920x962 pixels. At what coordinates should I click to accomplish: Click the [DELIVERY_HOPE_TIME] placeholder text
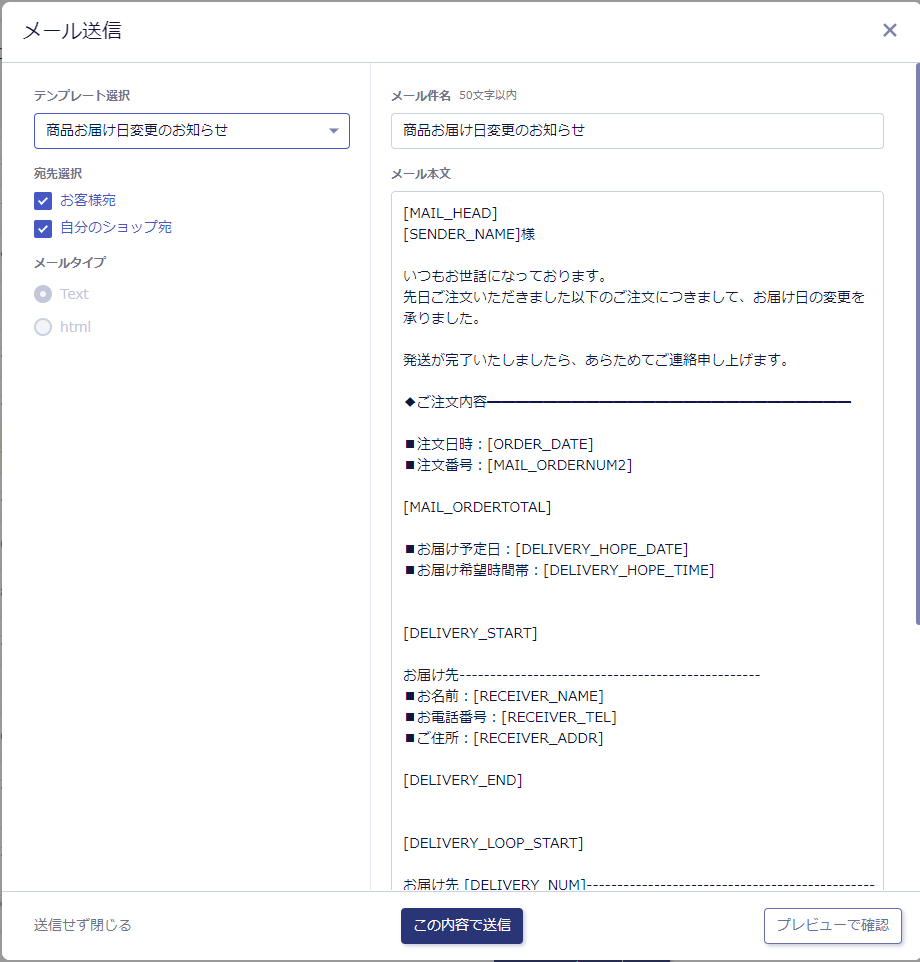[x=628, y=570]
